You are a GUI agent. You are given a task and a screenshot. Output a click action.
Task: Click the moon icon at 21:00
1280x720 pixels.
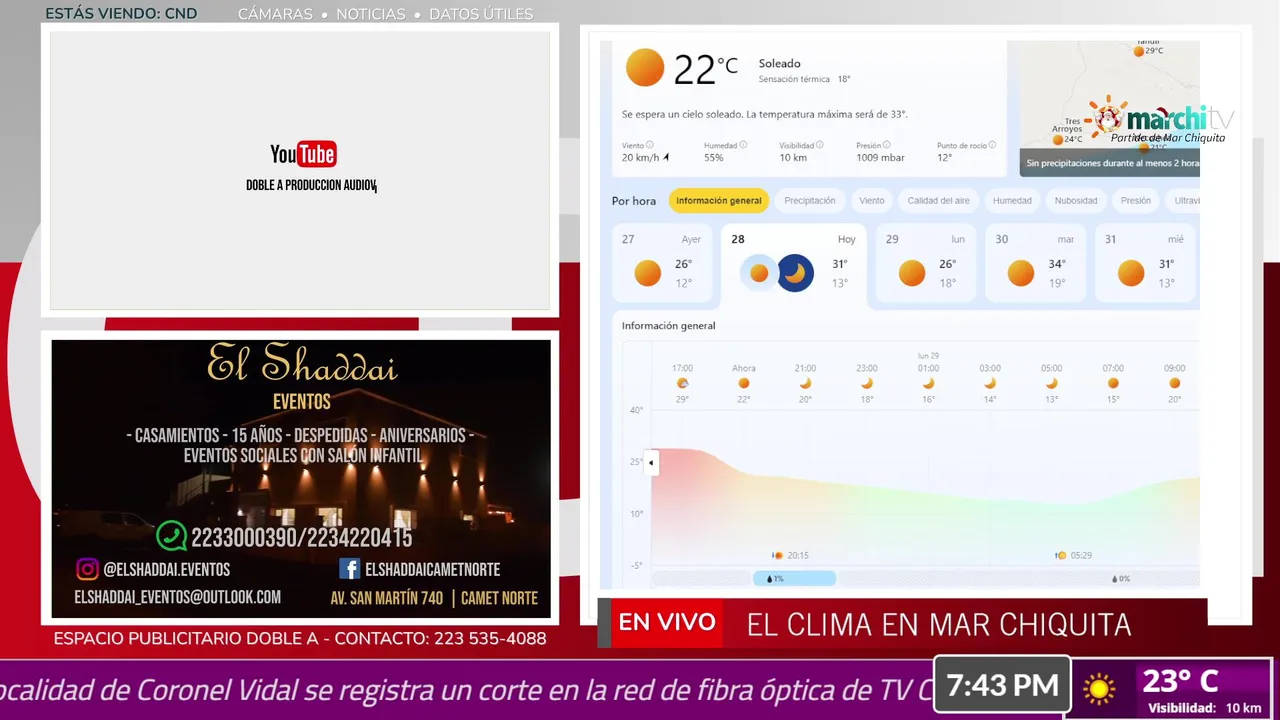coord(805,383)
